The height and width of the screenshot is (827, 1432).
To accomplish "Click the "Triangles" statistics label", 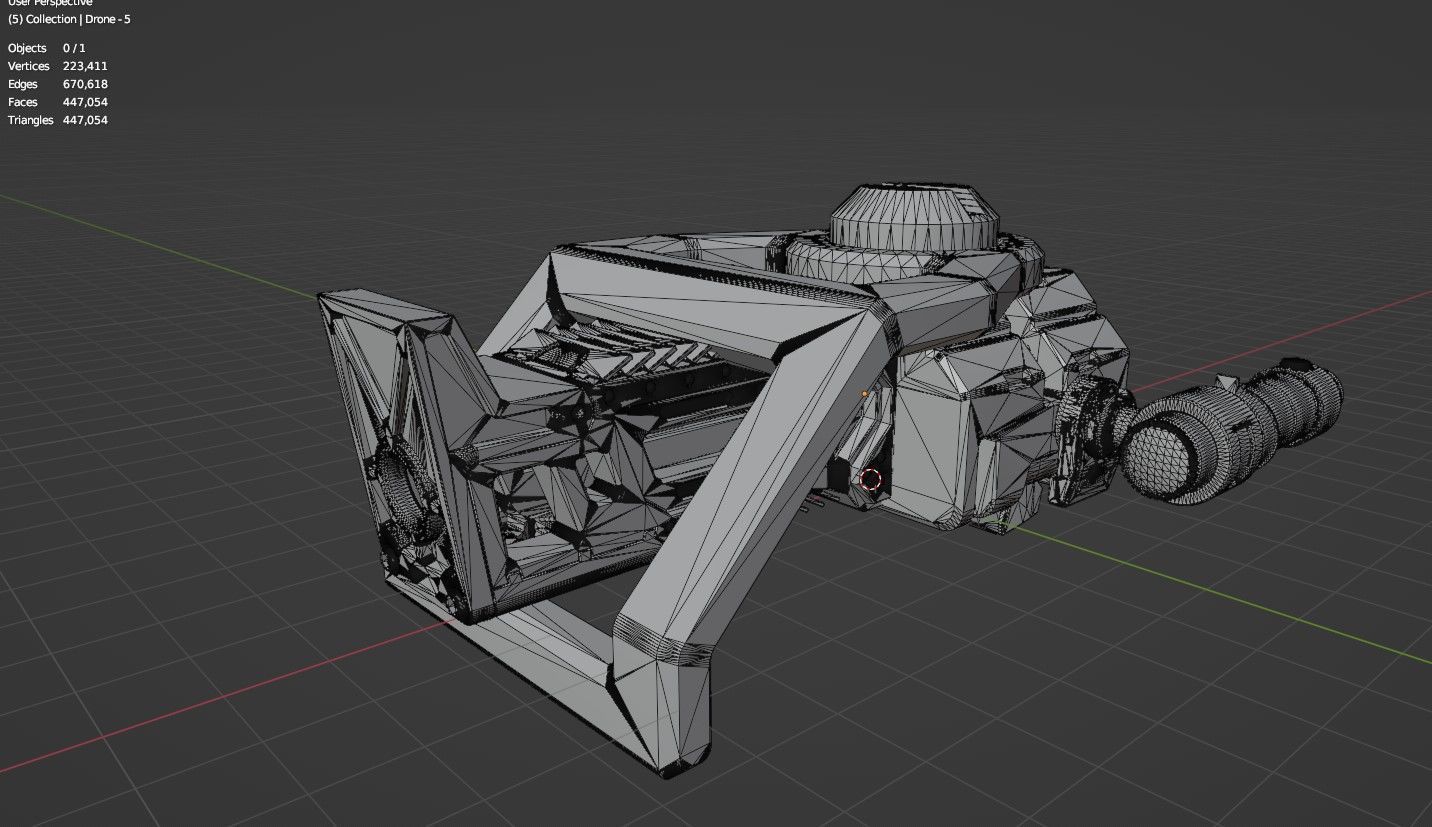I will 31,120.
